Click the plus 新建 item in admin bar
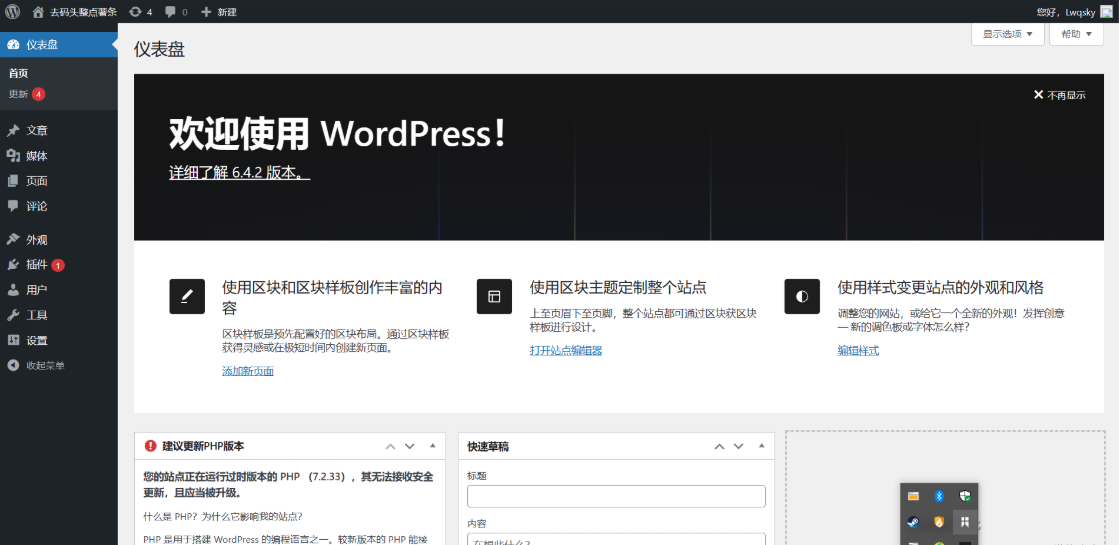 click(x=218, y=11)
